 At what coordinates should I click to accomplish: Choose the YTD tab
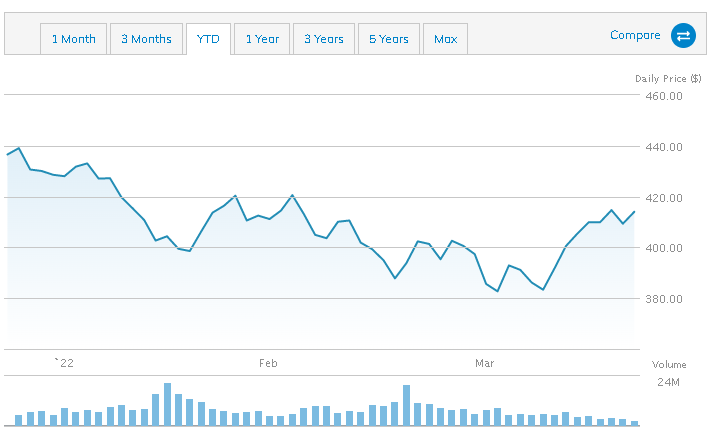tap(208, 39)
